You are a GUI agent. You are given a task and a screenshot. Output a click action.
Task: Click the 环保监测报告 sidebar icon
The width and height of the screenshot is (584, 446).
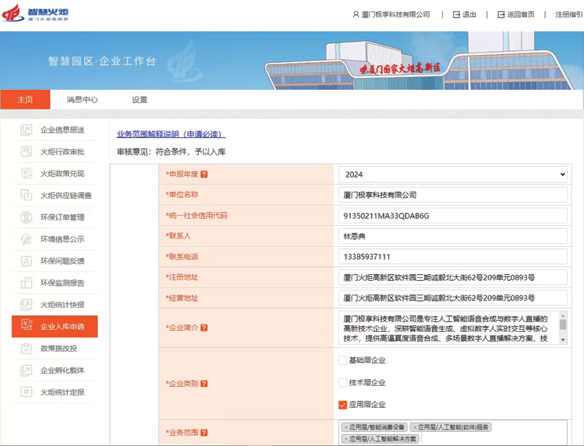tap(26, 283)
